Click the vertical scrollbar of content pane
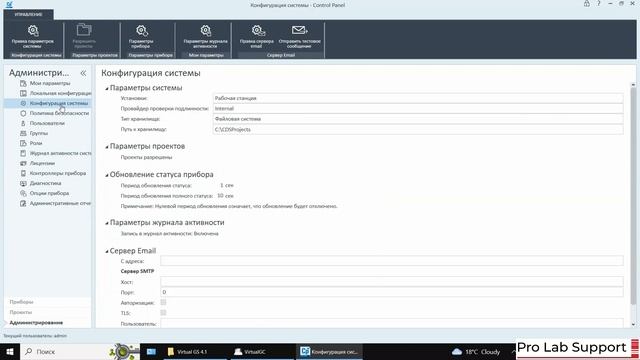This screenshot has height=360, width=640. pos(633,196)
